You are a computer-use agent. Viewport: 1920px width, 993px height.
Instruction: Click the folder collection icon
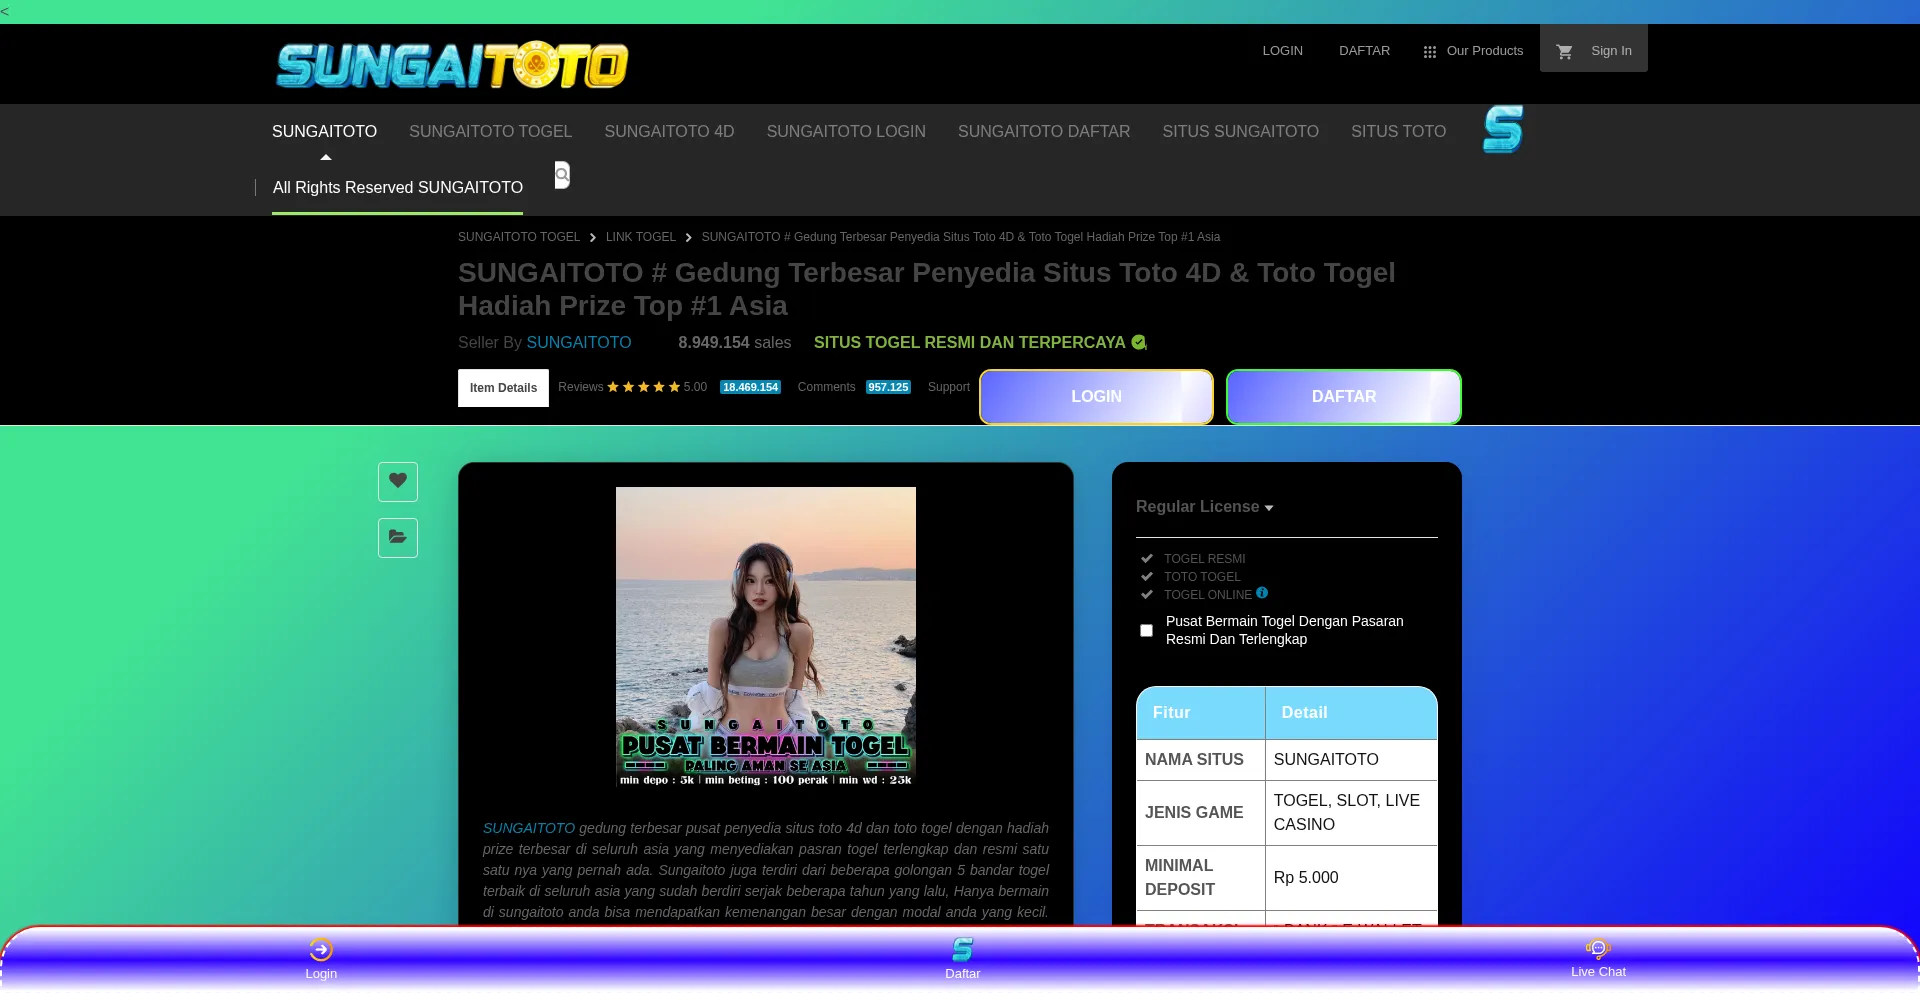(397, 538)
